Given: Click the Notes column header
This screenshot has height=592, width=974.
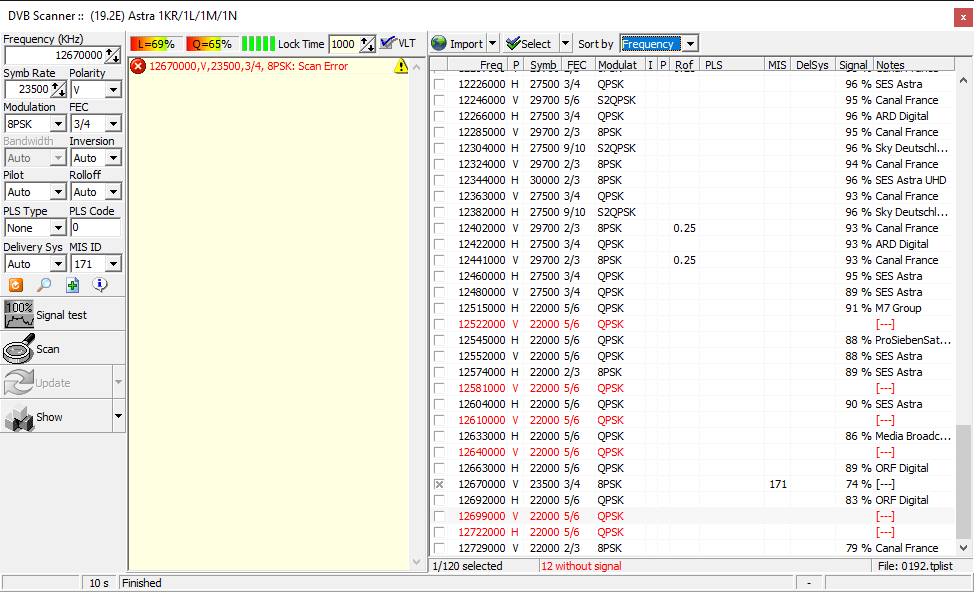Looking at the screenshot, I should pos(913,65).
